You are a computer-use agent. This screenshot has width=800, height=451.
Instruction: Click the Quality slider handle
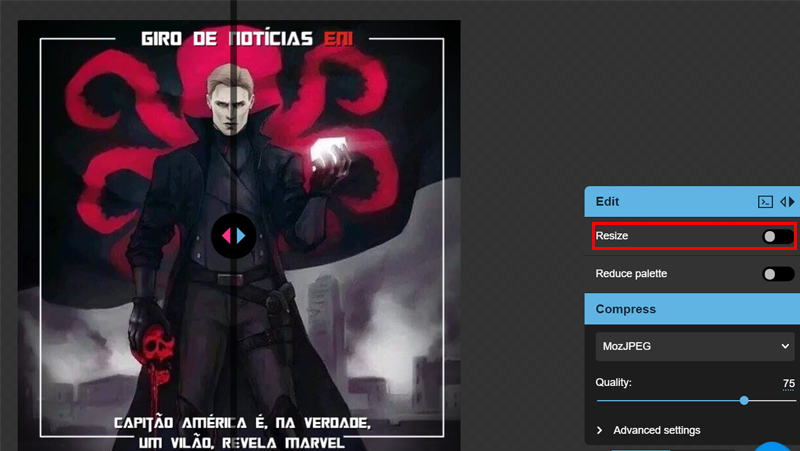click(744, 400)
